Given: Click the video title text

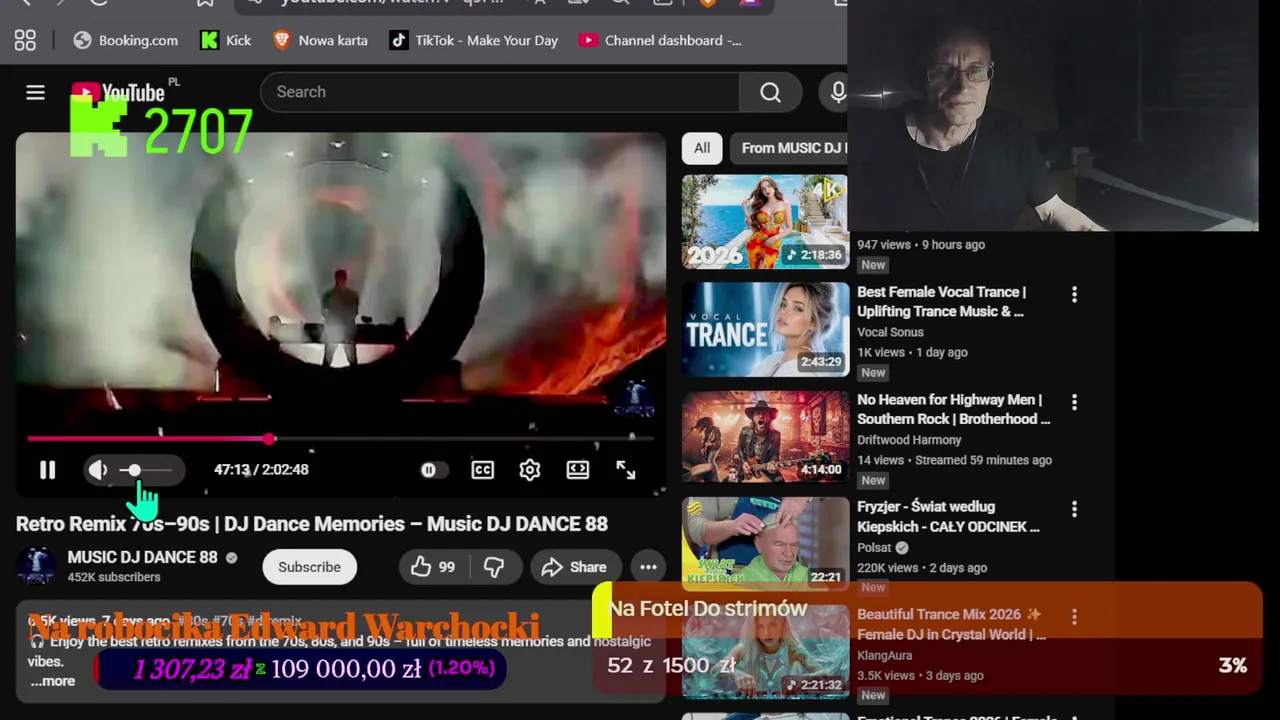Looking at the screenshot, I should click(x=312, y=524).
